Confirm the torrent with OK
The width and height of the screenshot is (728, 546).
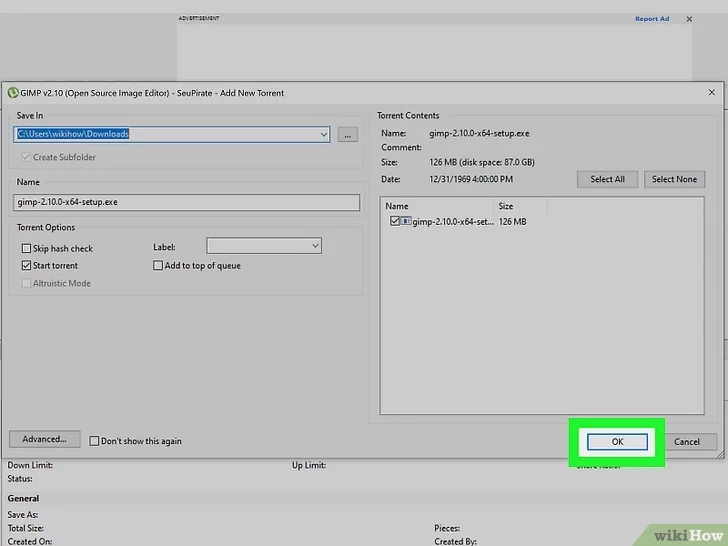(x=617, y=442)
